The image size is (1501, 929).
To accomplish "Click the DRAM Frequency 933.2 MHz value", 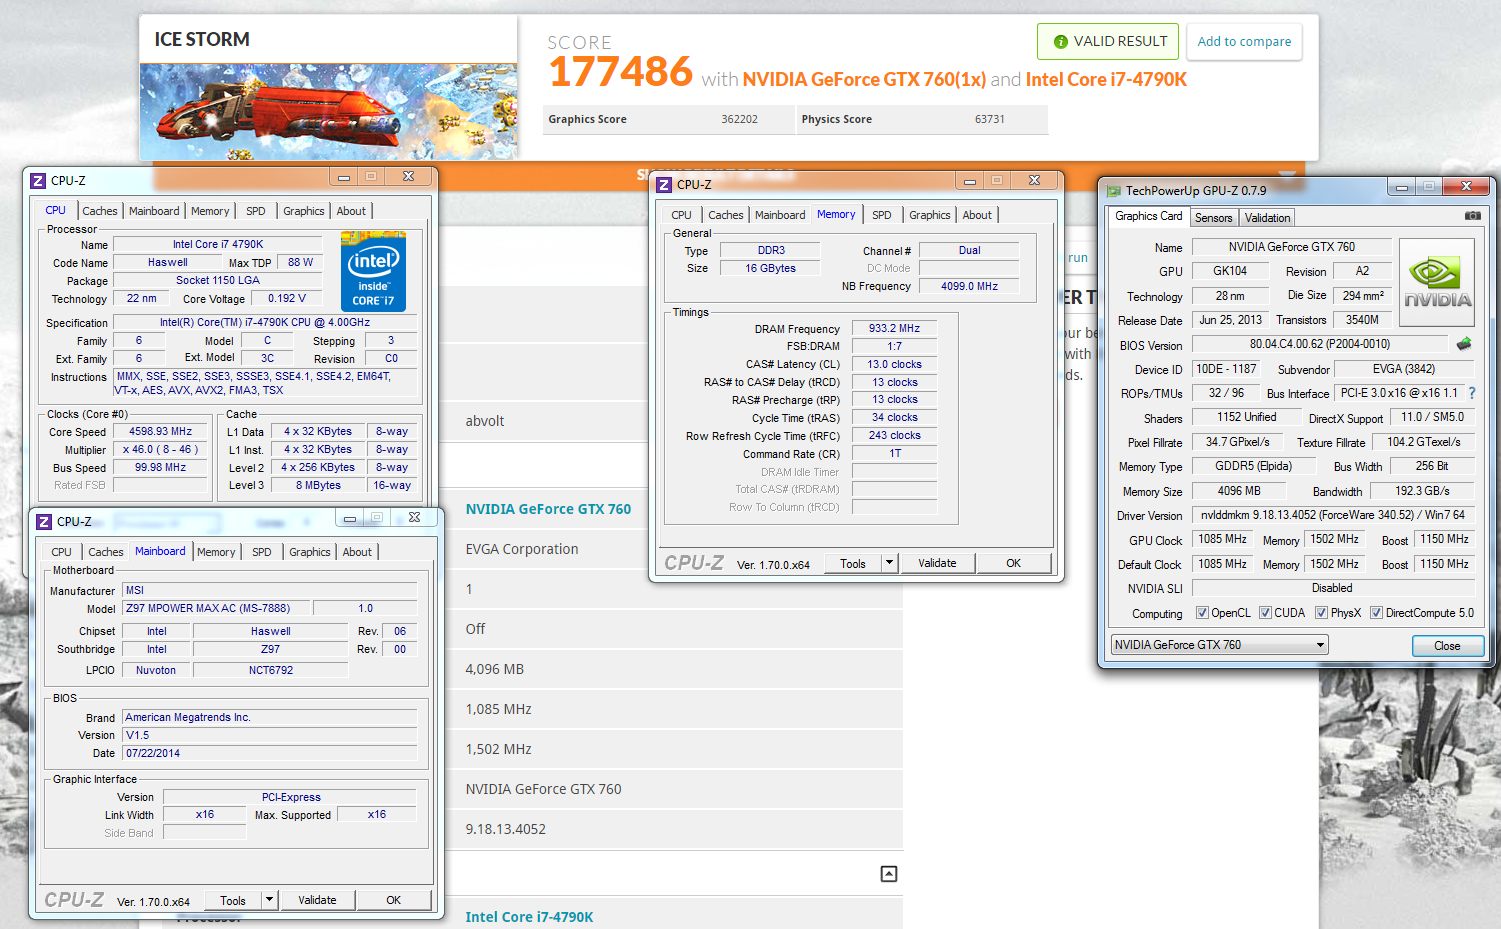I will [894, 328].
